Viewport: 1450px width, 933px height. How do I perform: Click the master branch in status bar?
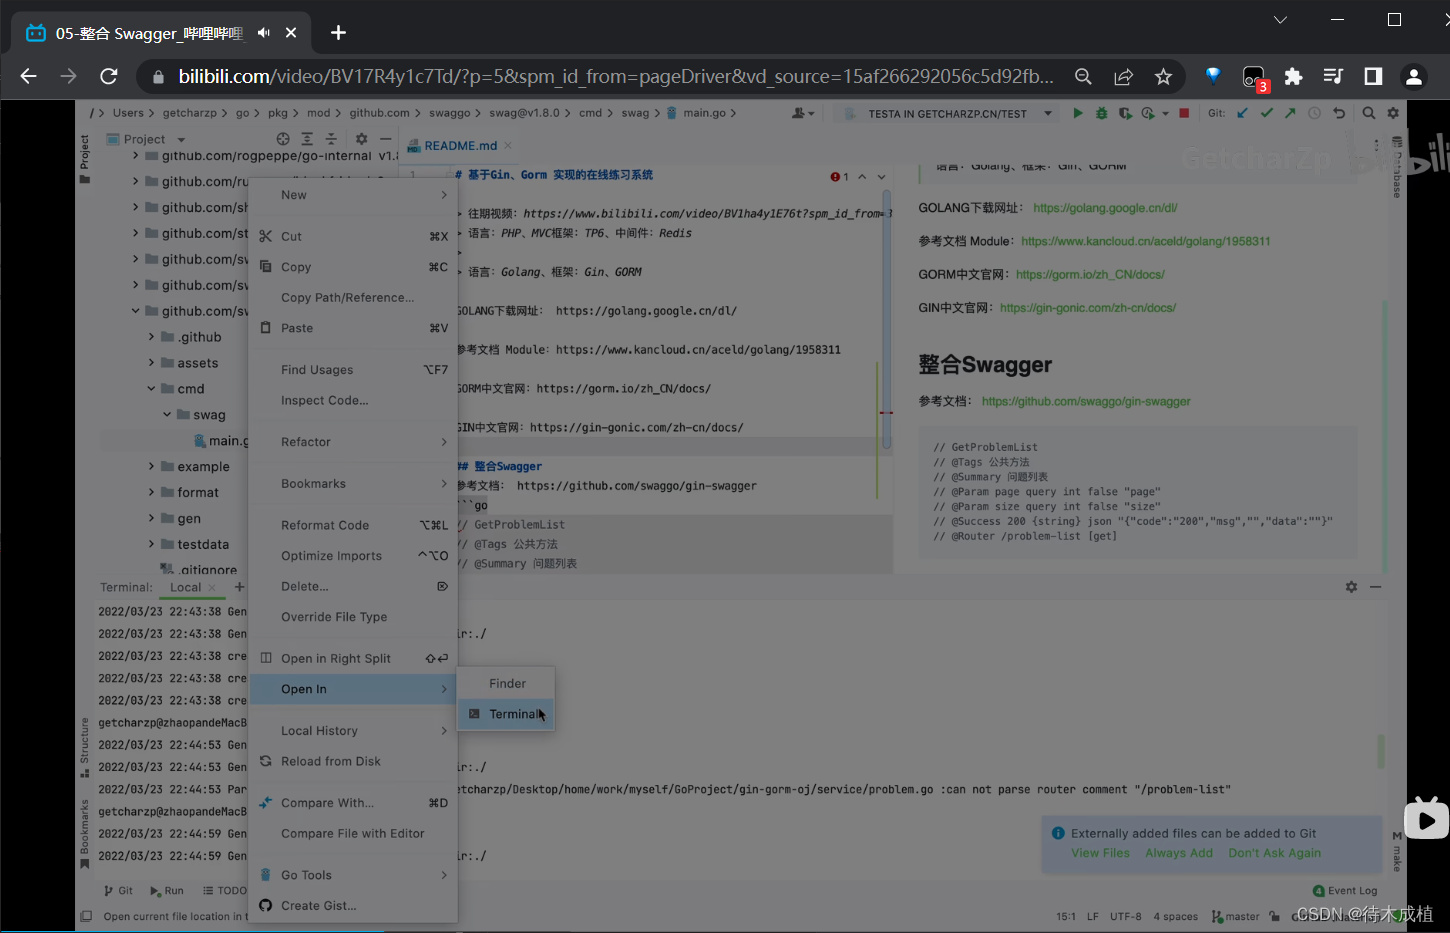pyautogui.click(x=1236, y=916)
